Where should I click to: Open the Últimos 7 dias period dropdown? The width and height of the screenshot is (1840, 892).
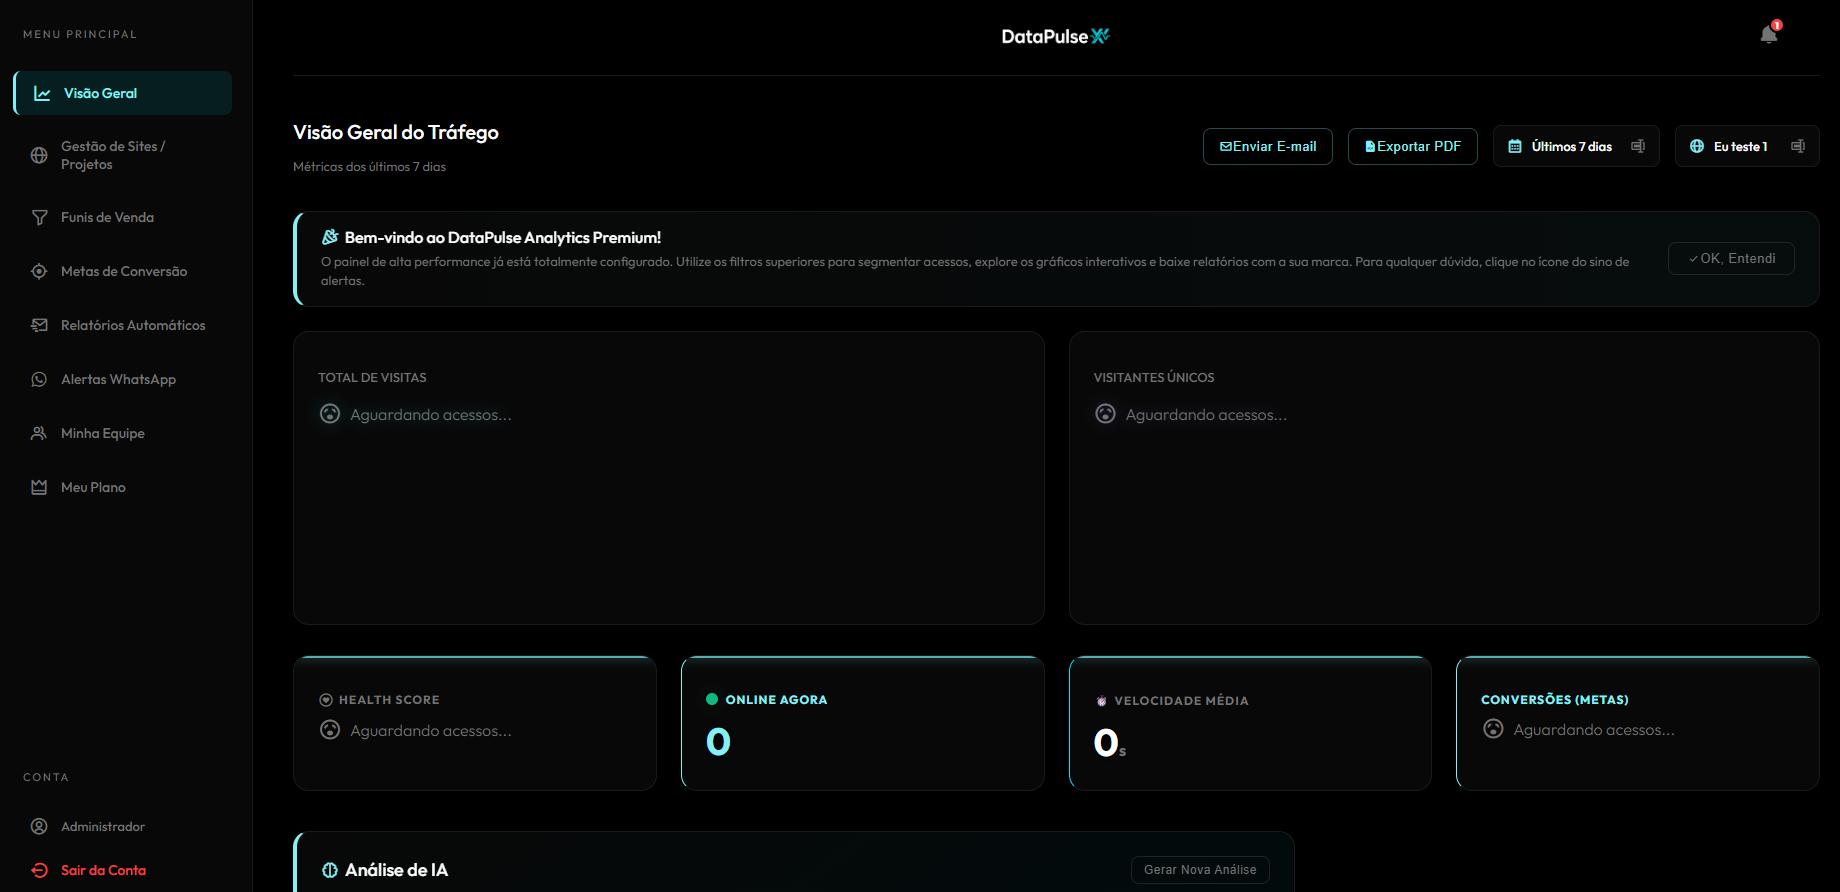pyautogui.click(x=1575, y=146)
